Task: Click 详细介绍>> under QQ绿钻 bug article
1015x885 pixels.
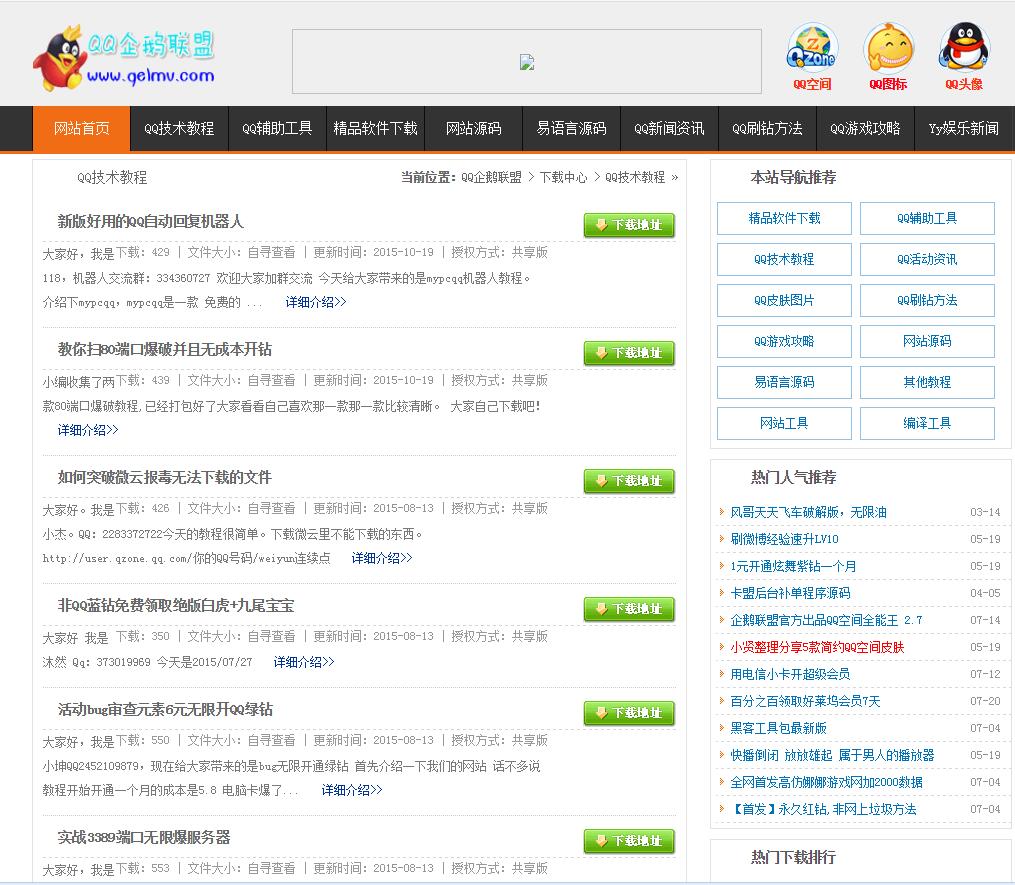Action: tap(352, 790)
